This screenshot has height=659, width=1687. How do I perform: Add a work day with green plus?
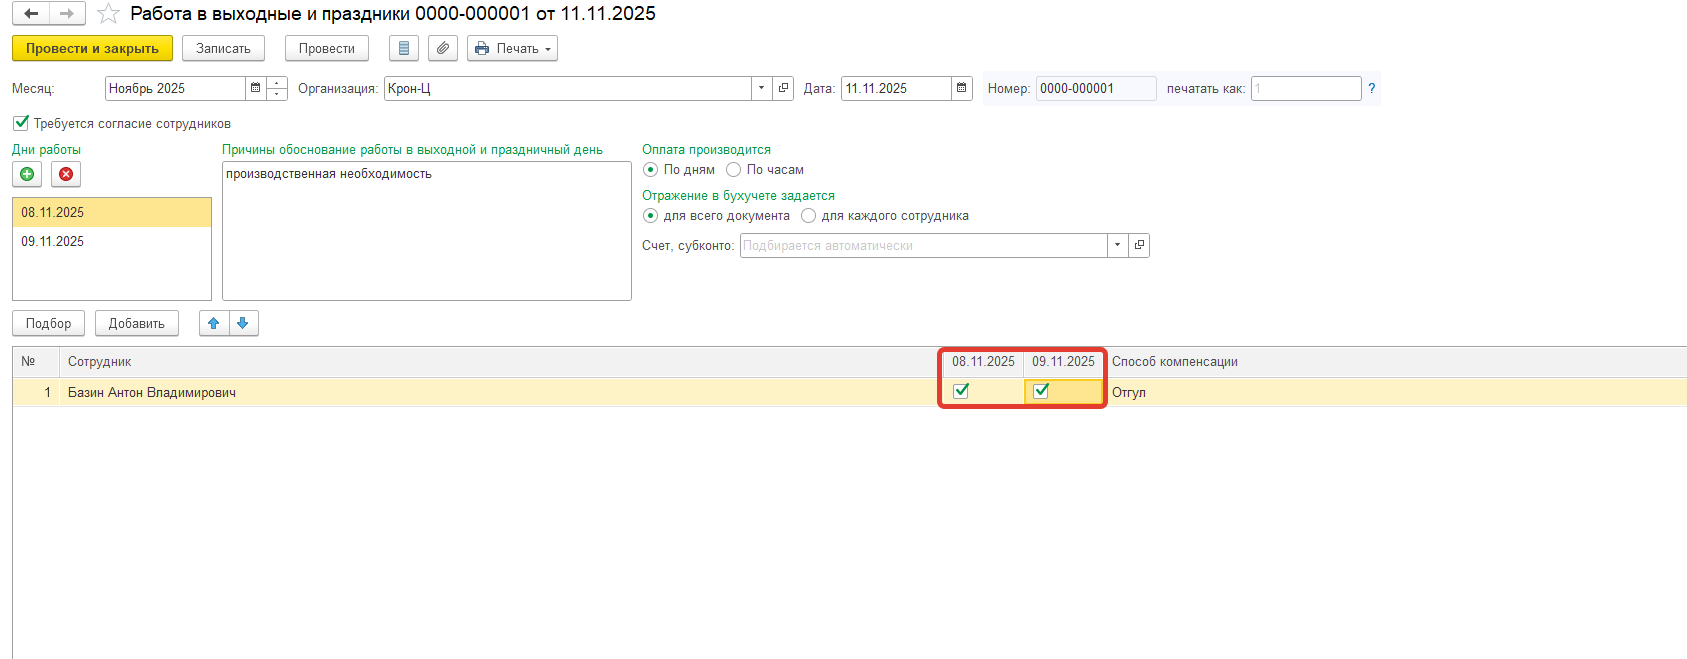point(27,174)
